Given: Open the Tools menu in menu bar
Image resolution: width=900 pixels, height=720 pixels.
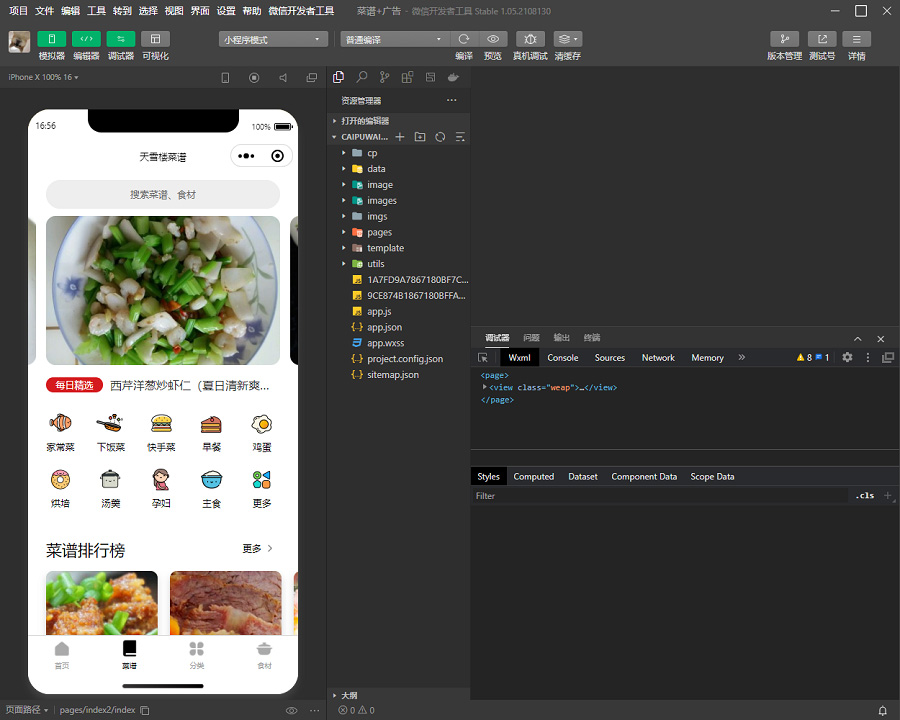Looking at the screenshot, I should (x=96, y=11).
